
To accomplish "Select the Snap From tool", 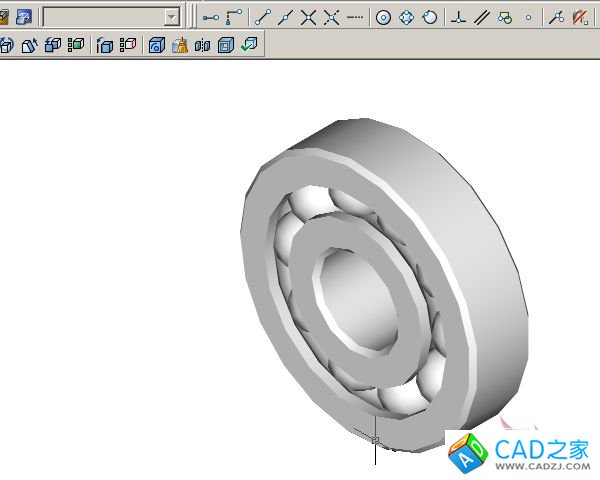I will pos(234,17).
